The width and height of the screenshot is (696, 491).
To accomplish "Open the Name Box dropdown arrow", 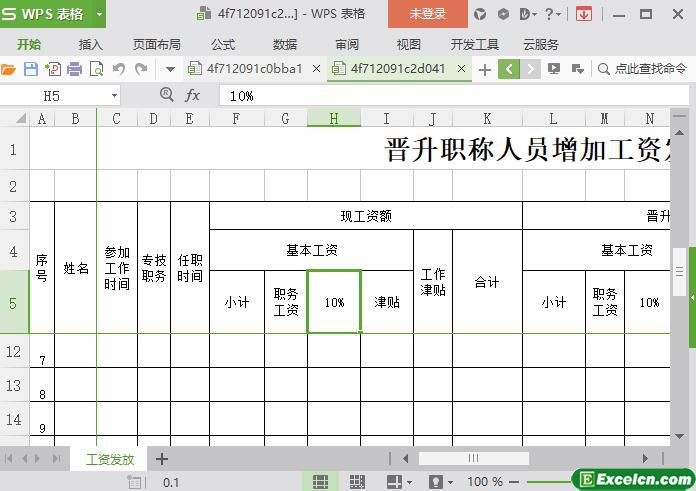I will click(x=114, y=95).
